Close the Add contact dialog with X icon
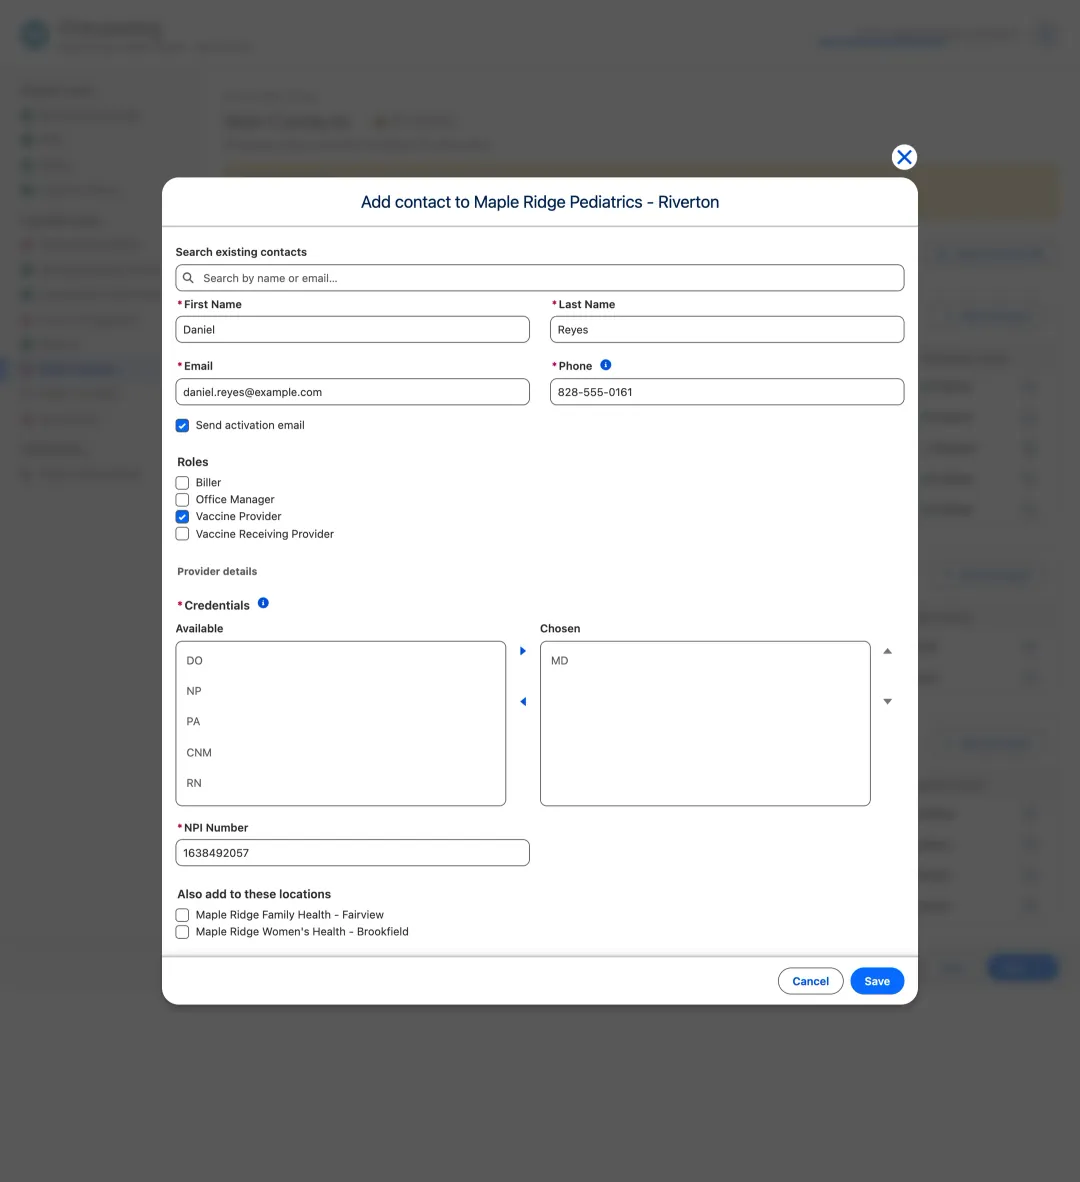 904,157
